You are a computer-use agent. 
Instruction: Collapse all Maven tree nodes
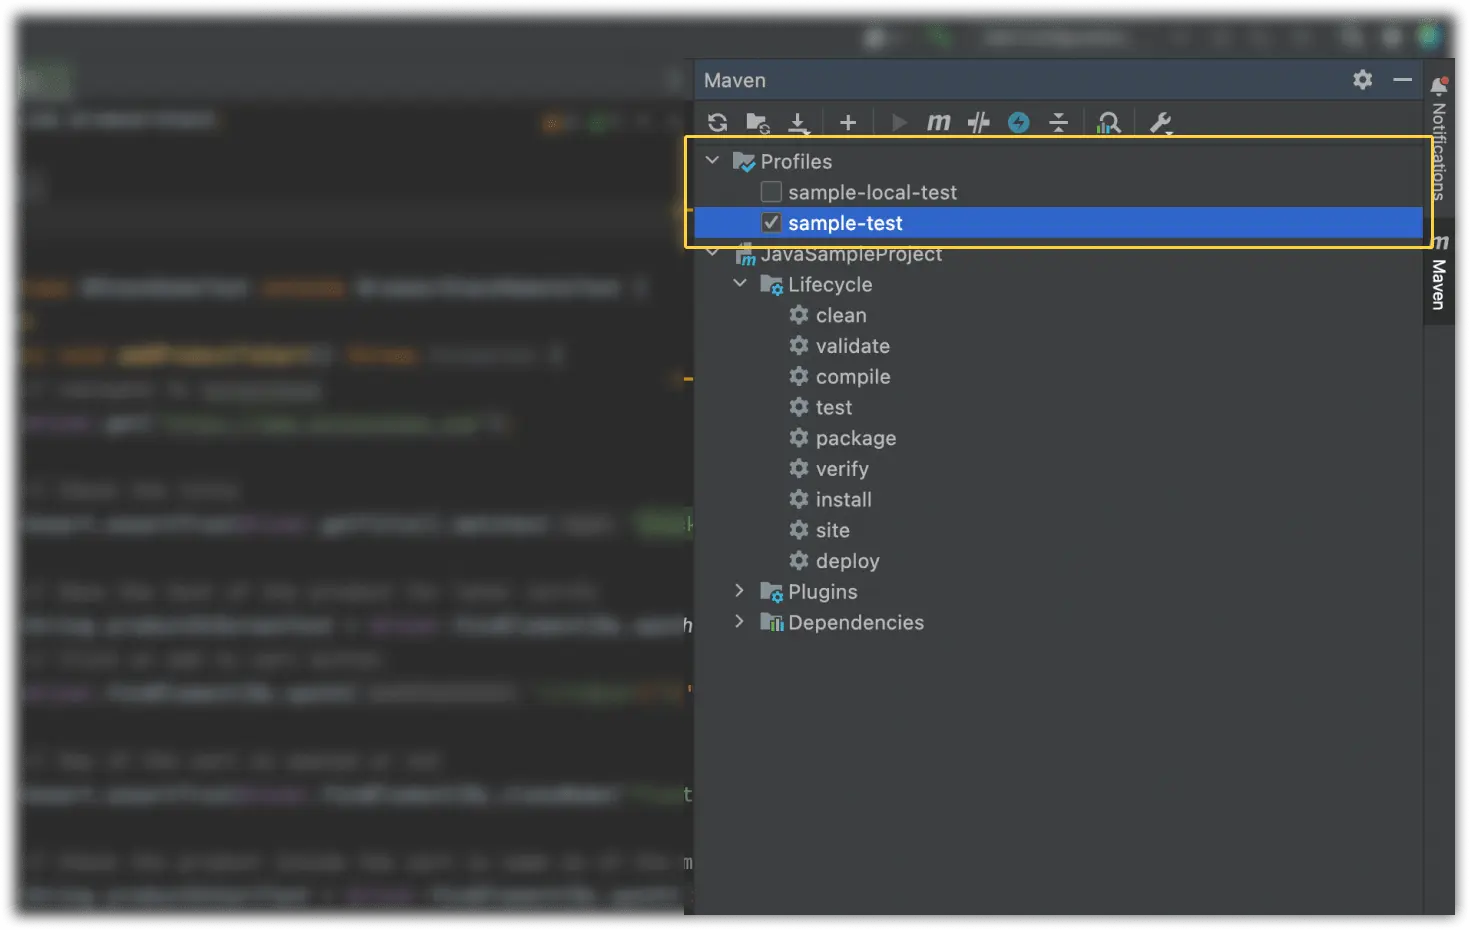tap(1058, 123)
